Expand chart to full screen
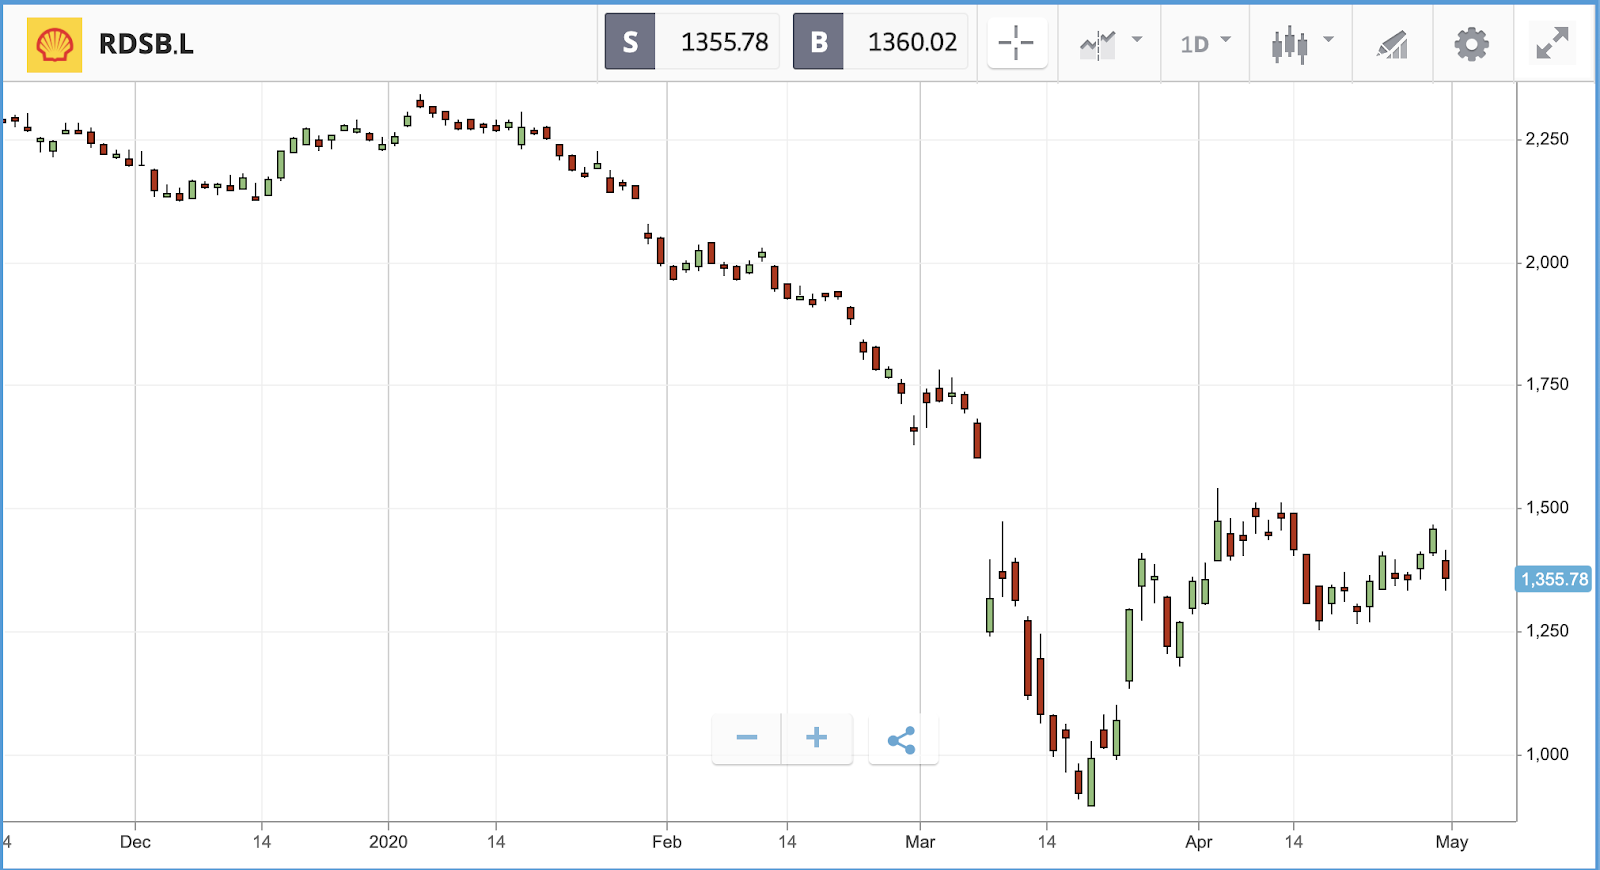Screen dimensions: 1600x870 pyautogui.click(x=1552, y=43)
